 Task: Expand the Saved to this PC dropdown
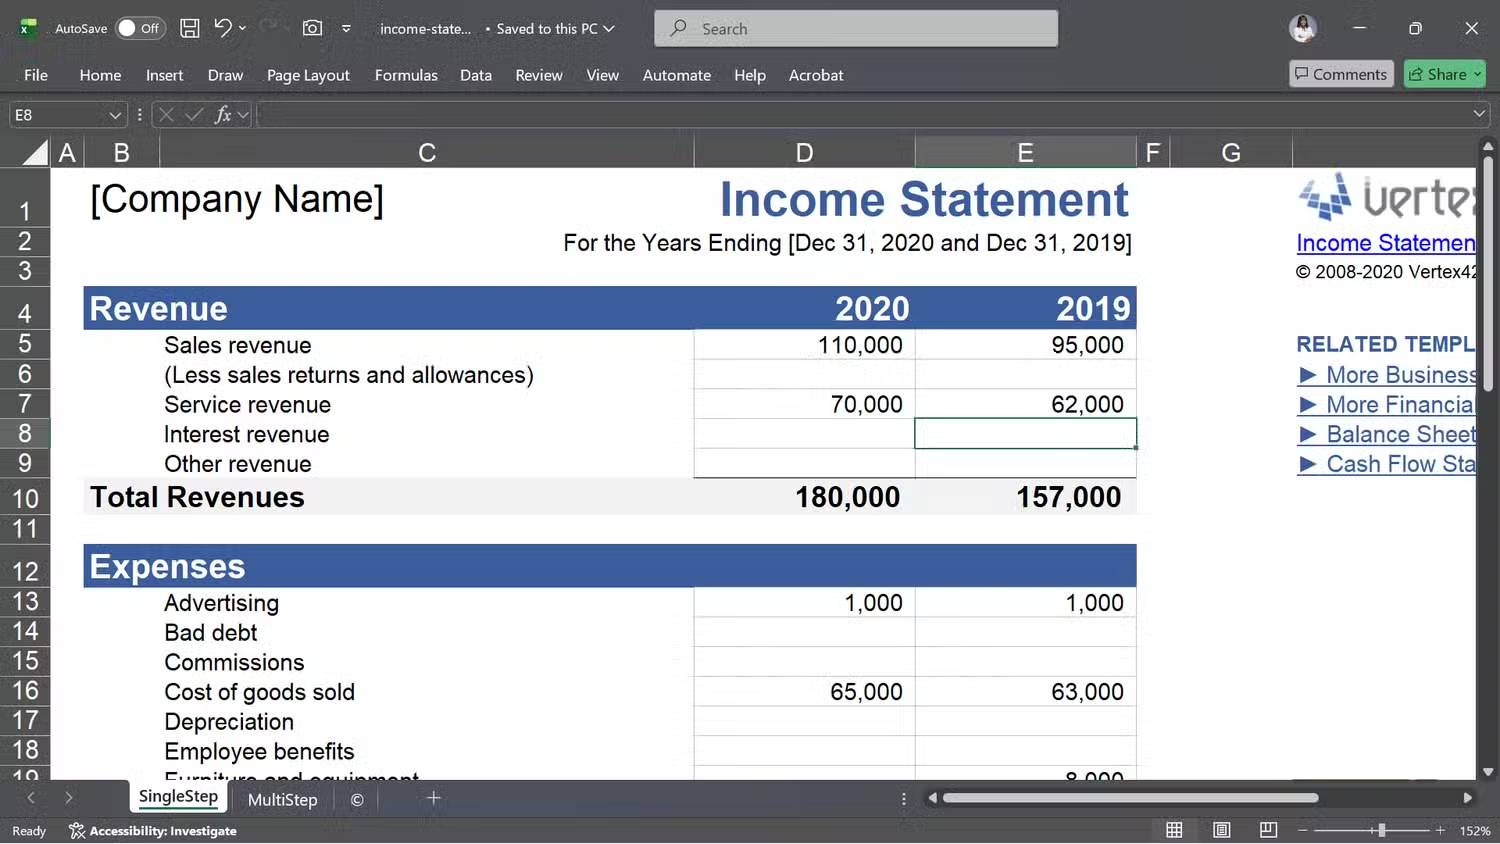pyautogui.click(x=611, y=29)
